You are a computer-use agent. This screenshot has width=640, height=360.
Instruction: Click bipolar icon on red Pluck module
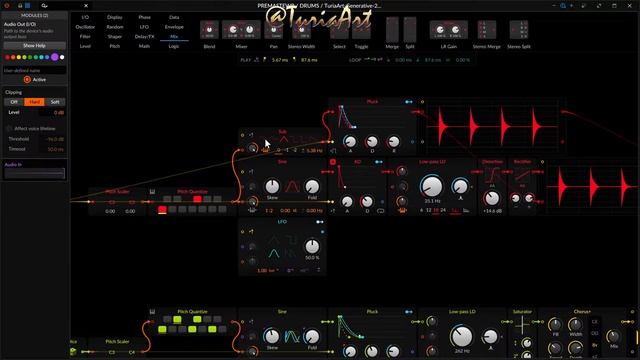point(409,102)
